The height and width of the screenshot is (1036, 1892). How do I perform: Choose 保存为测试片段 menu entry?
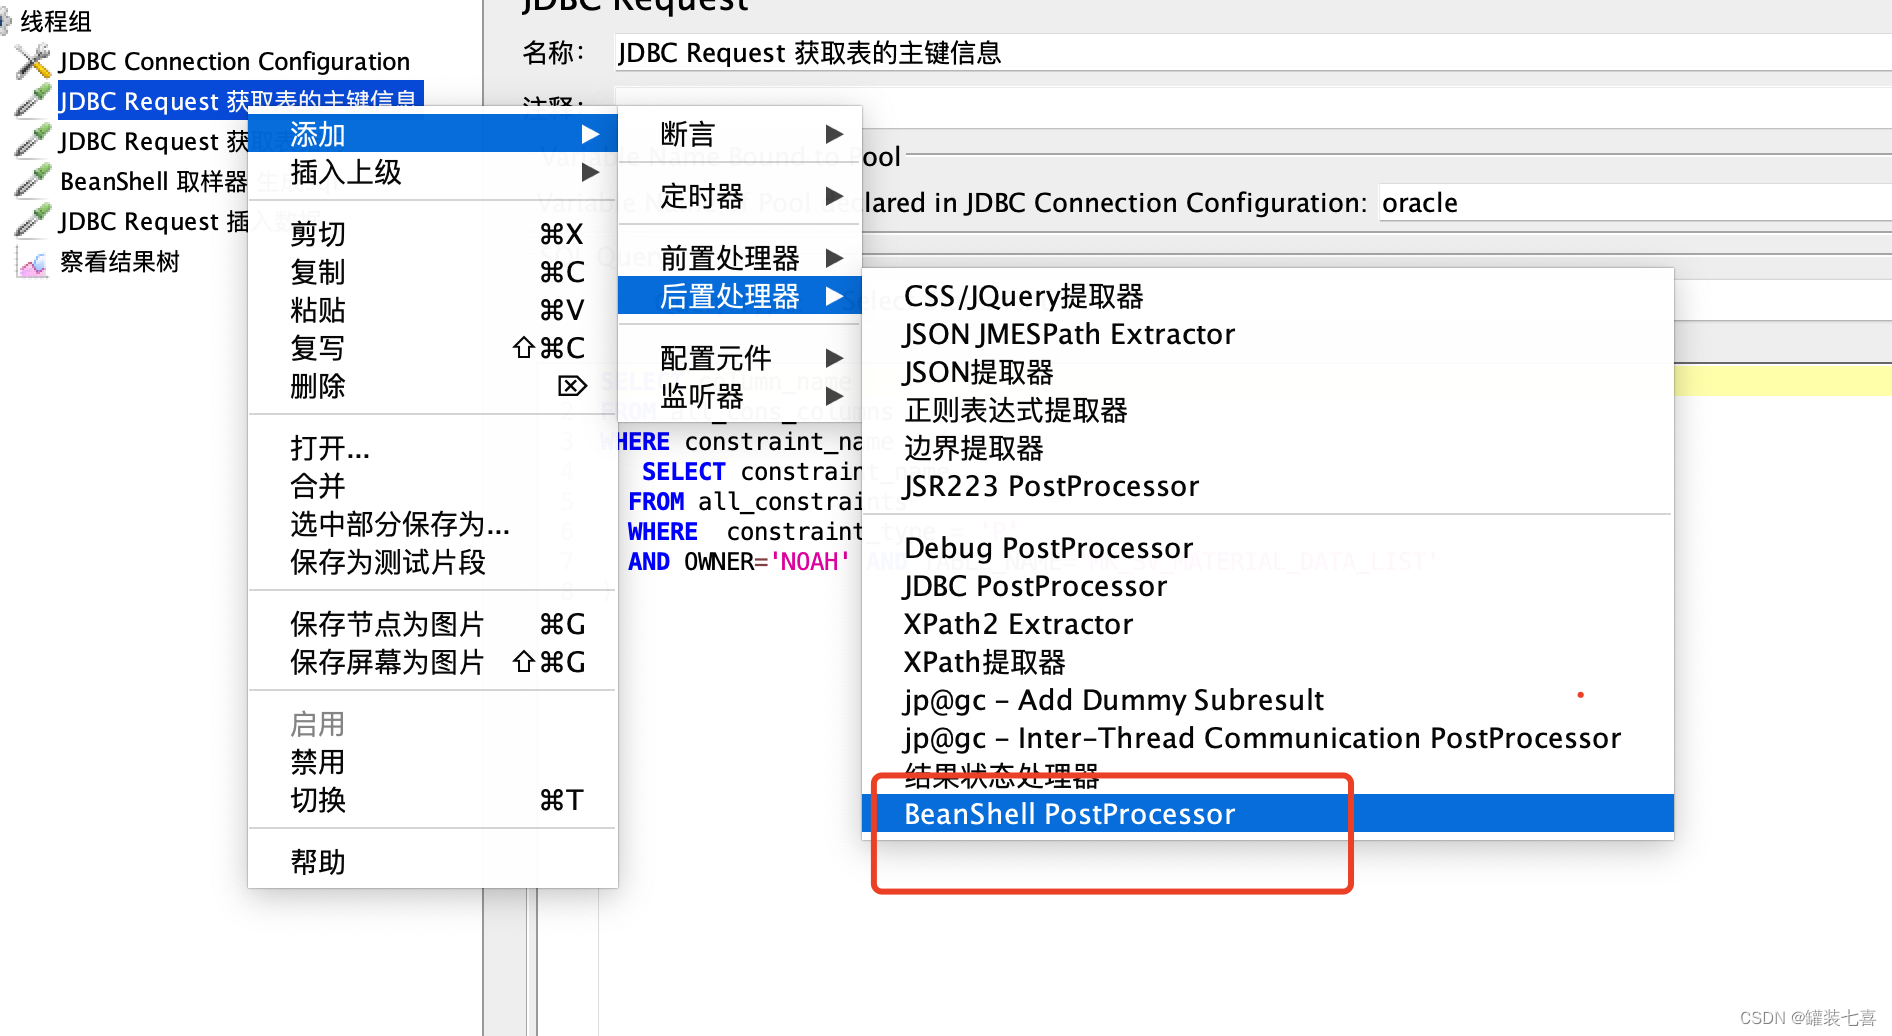click(433, 562)
